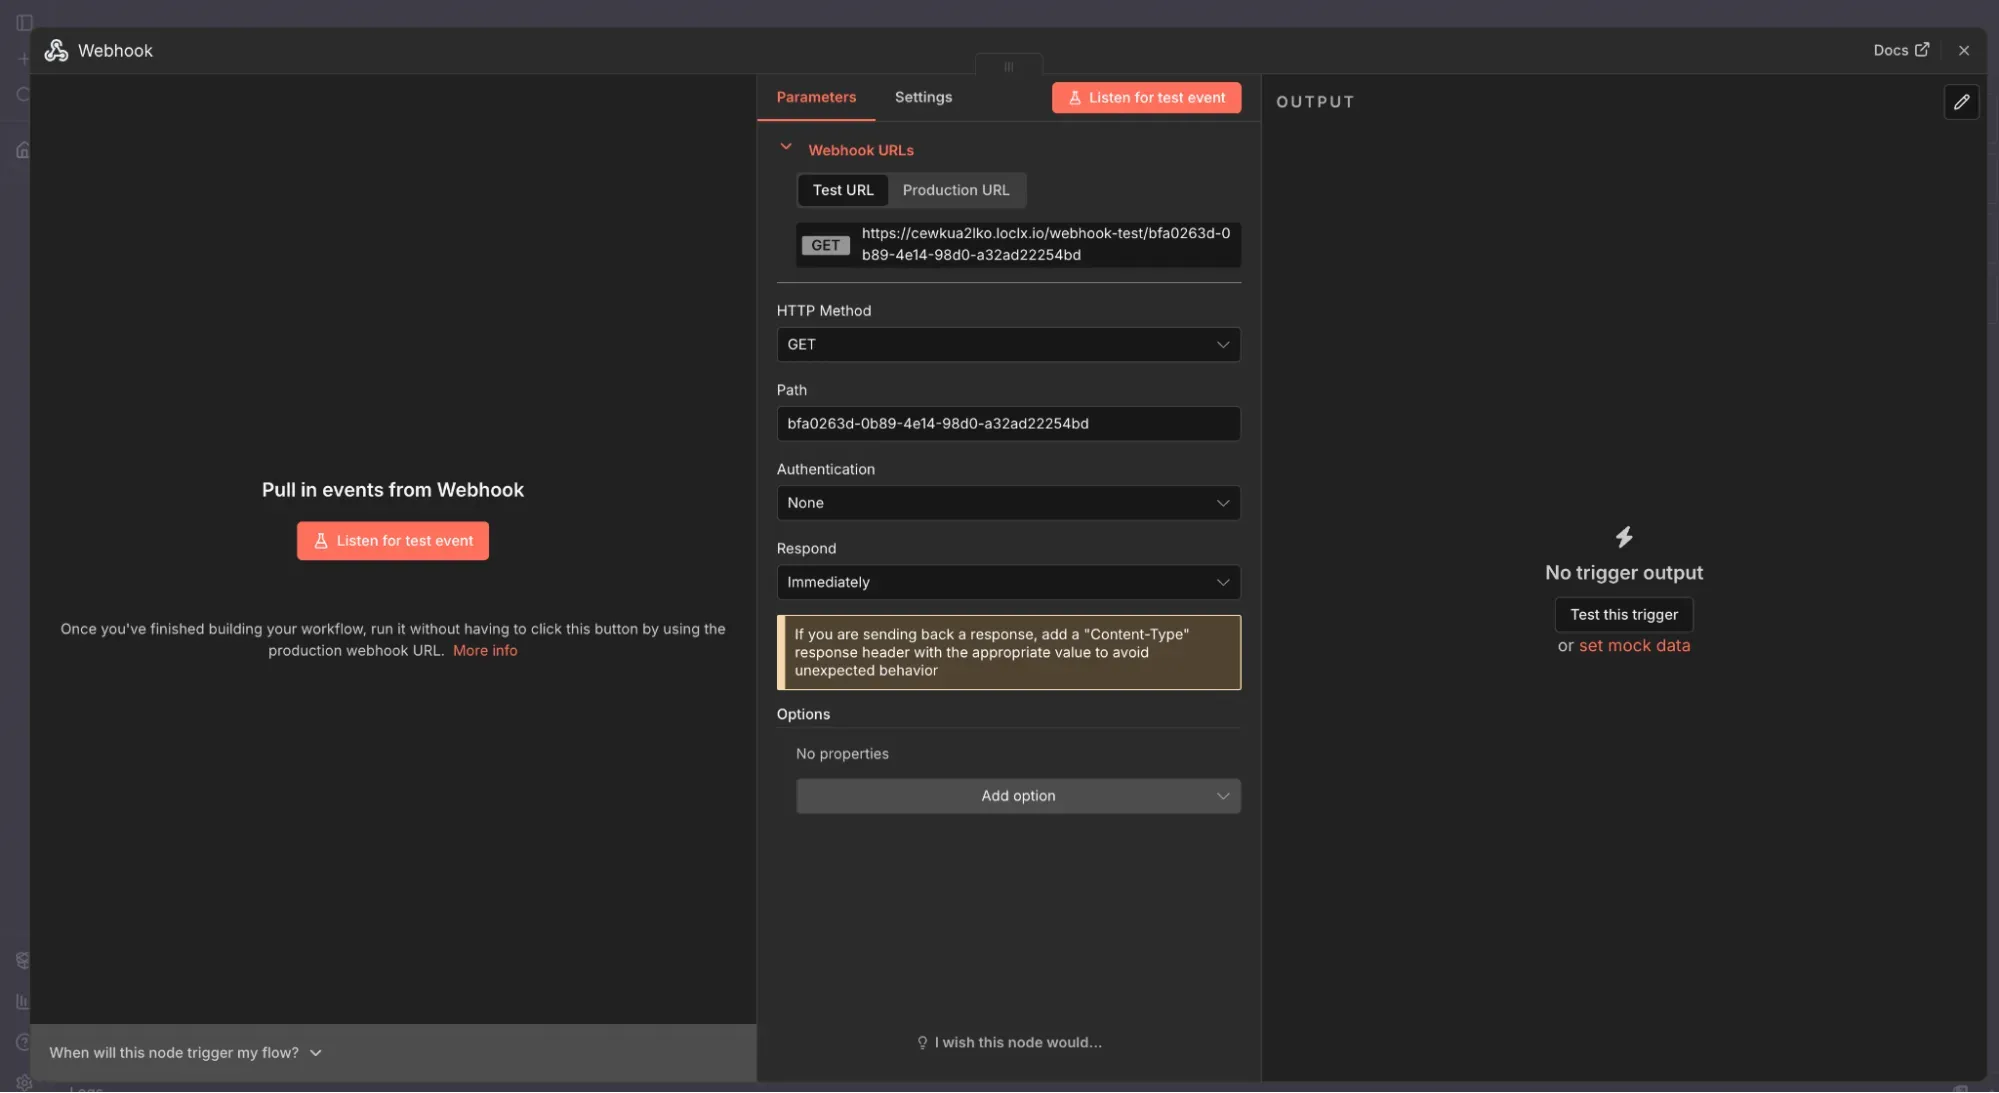Click the Listen for test event button

(x=1145, y=97)
